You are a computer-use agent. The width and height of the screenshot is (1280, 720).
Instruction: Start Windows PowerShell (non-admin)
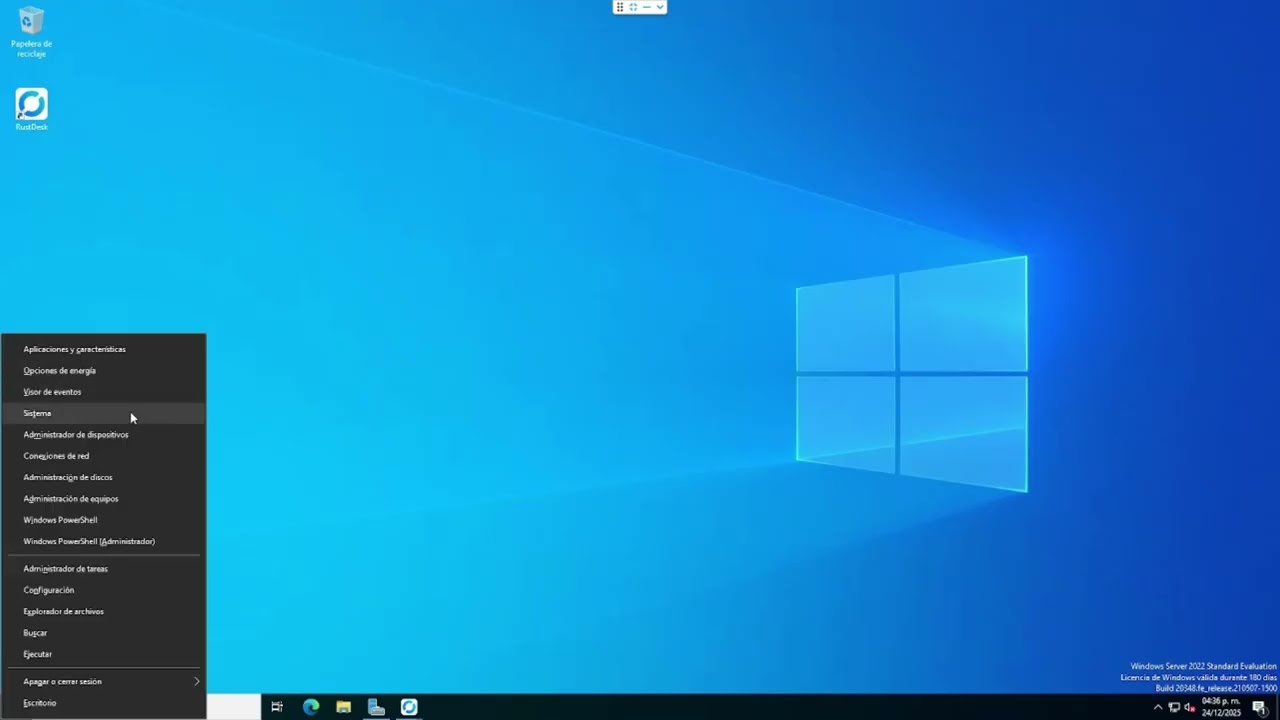[104, 520]
